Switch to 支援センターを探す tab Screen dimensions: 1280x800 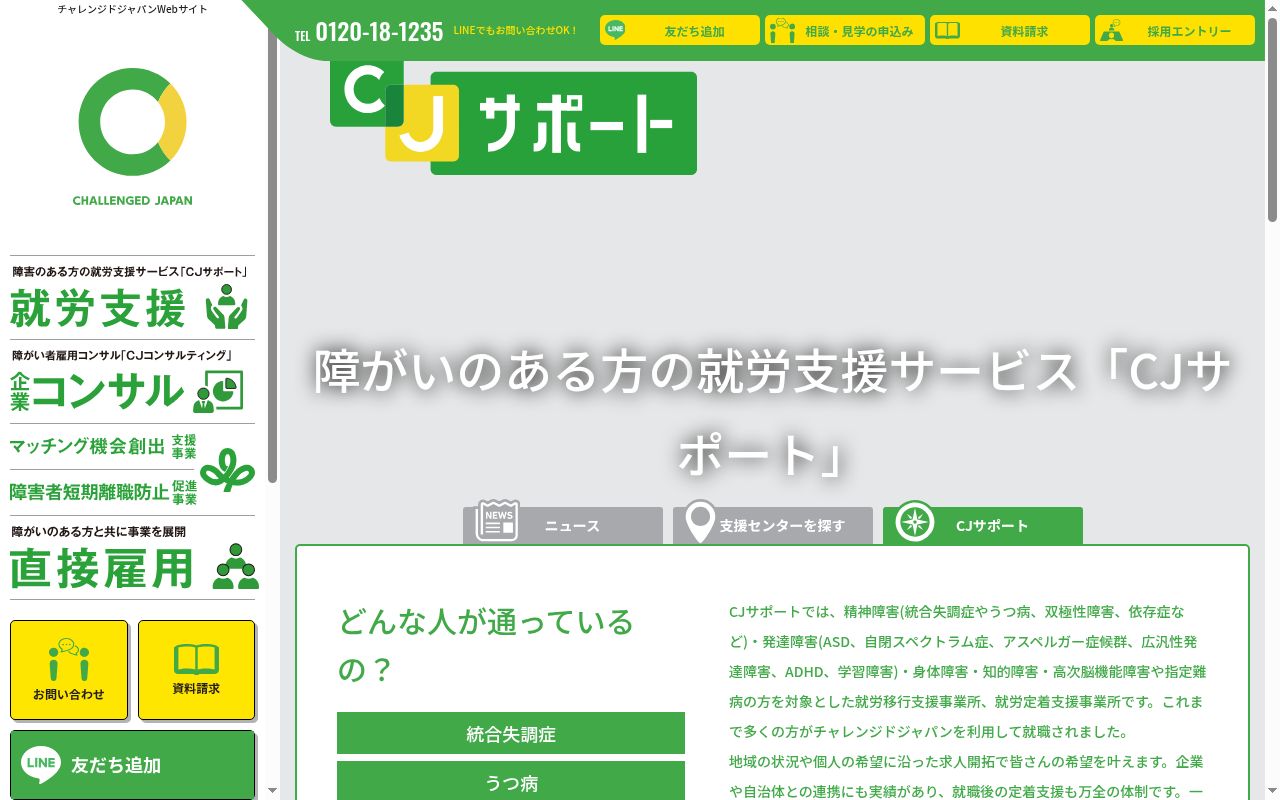pos(773,525)
